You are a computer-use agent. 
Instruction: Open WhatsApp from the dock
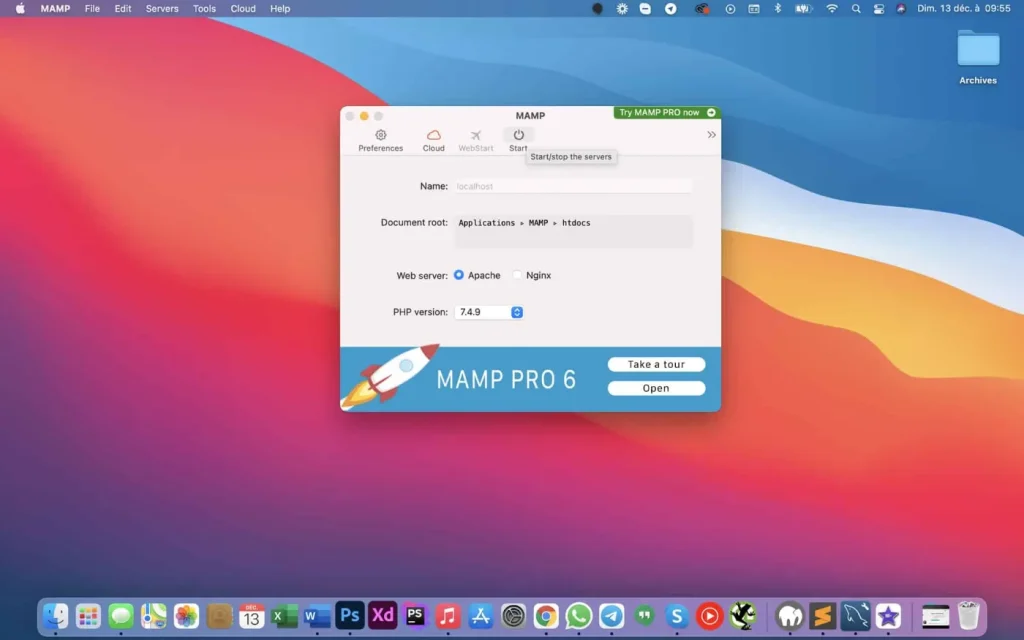coord(579,616)
